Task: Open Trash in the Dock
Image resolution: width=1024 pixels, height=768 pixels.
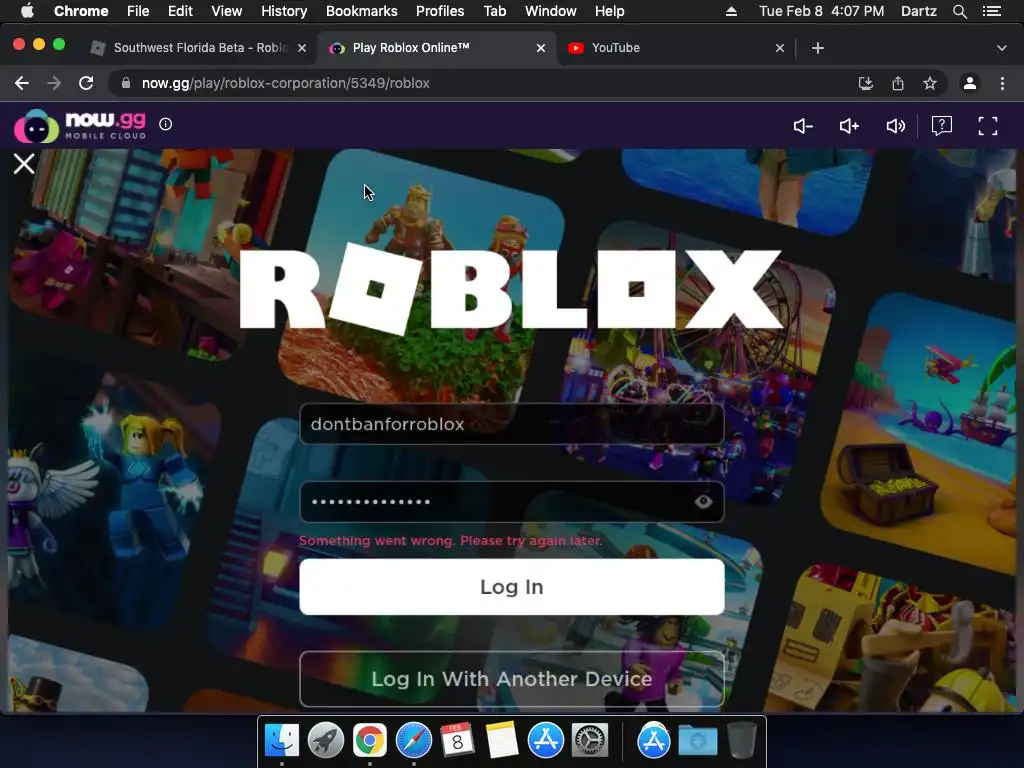Action: pos(742,740)
